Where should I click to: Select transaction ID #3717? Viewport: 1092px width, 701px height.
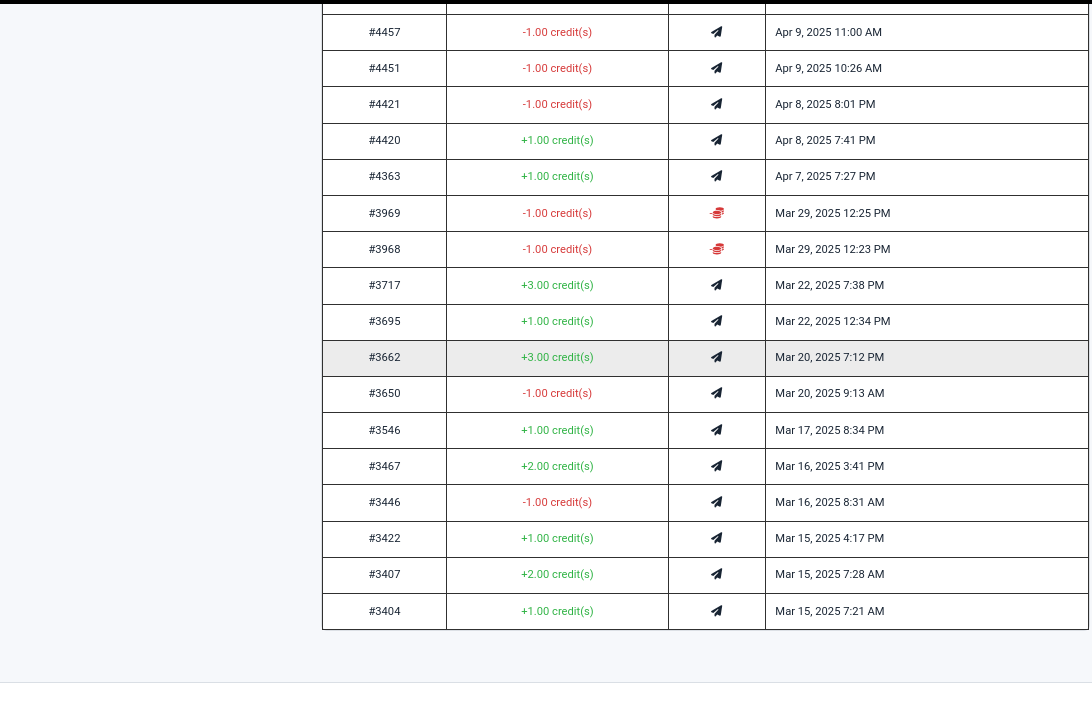click(x=384, y=285)
